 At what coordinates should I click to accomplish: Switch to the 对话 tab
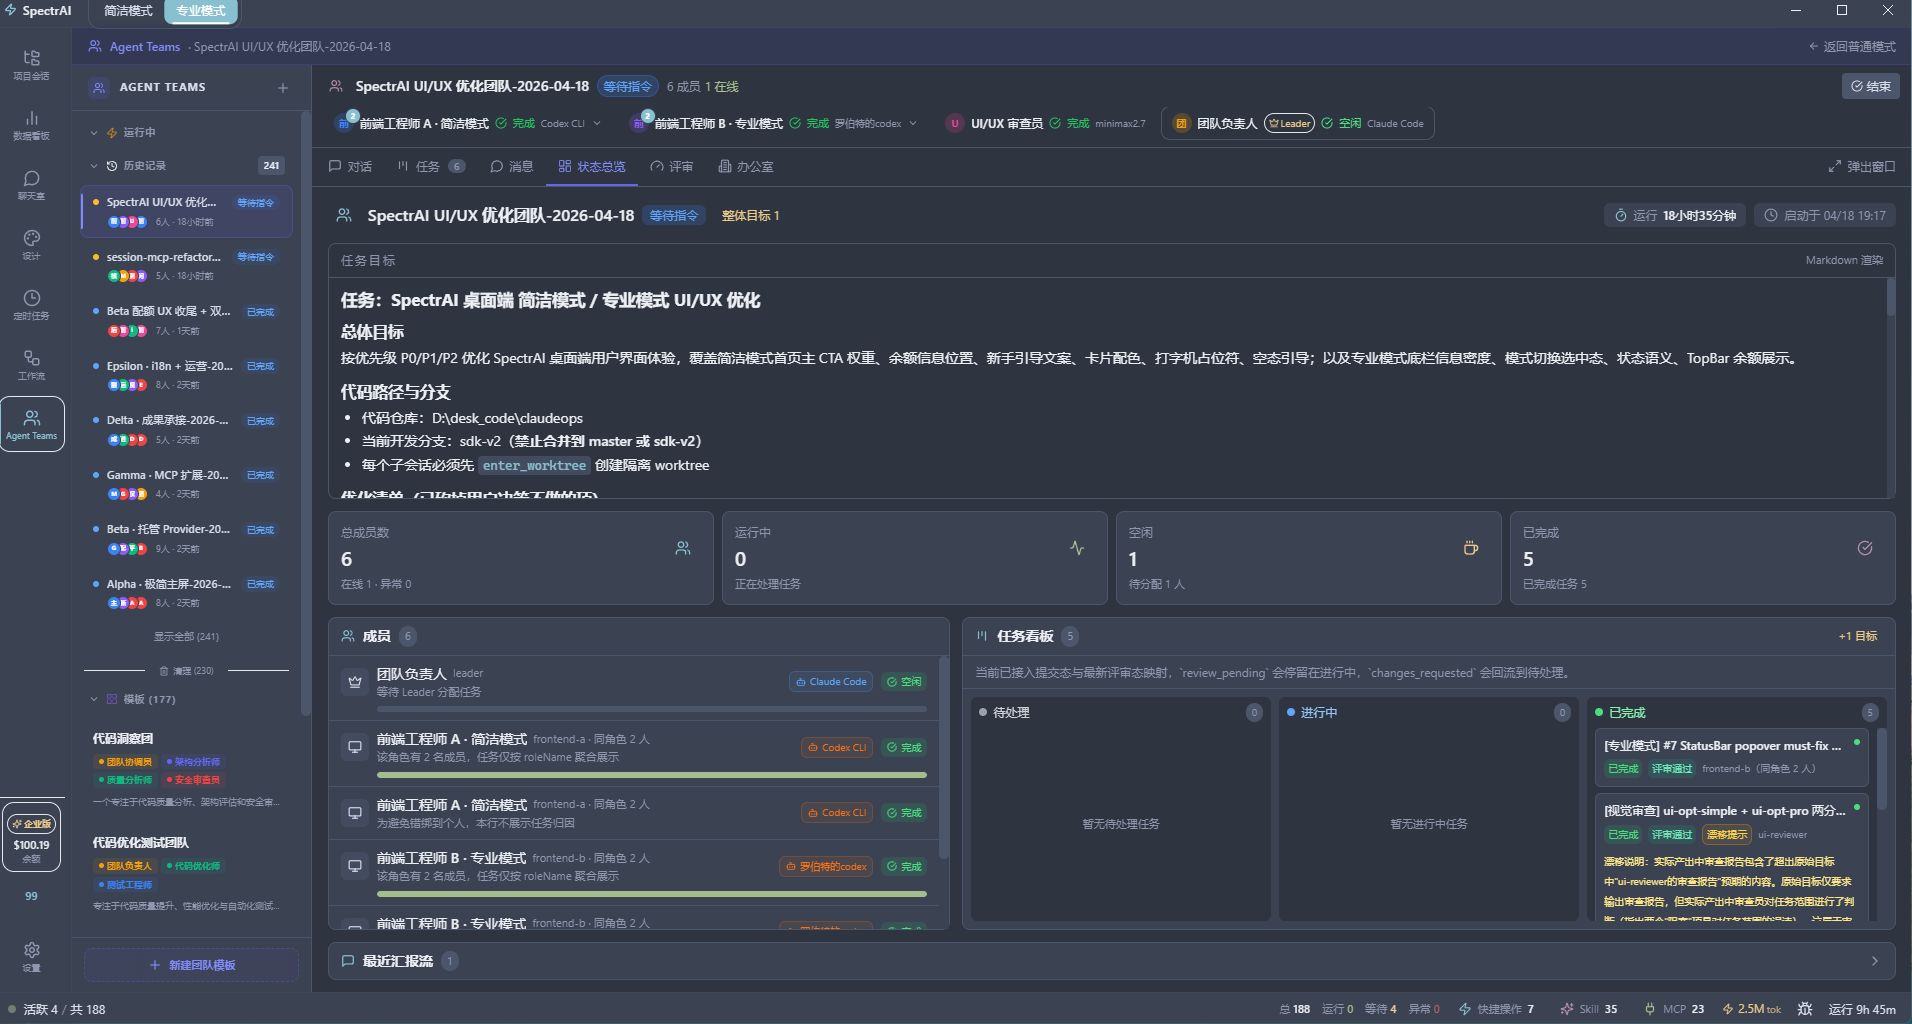(350, 167)
